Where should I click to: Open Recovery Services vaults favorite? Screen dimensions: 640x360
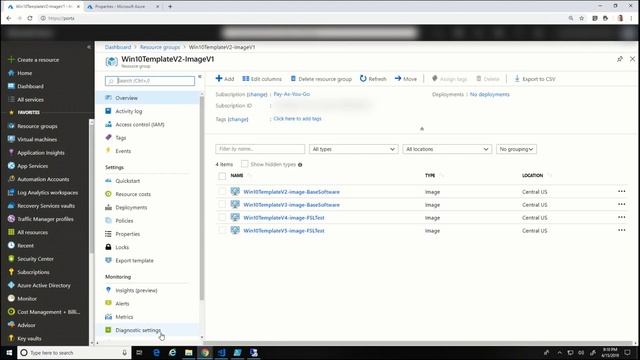pyautogui.click(x=46, y=206)
